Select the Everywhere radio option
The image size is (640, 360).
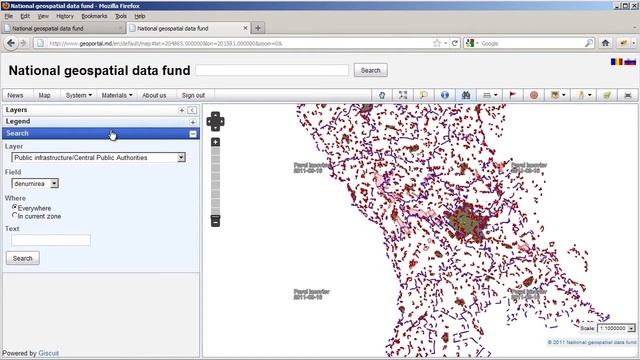point(15,207)
